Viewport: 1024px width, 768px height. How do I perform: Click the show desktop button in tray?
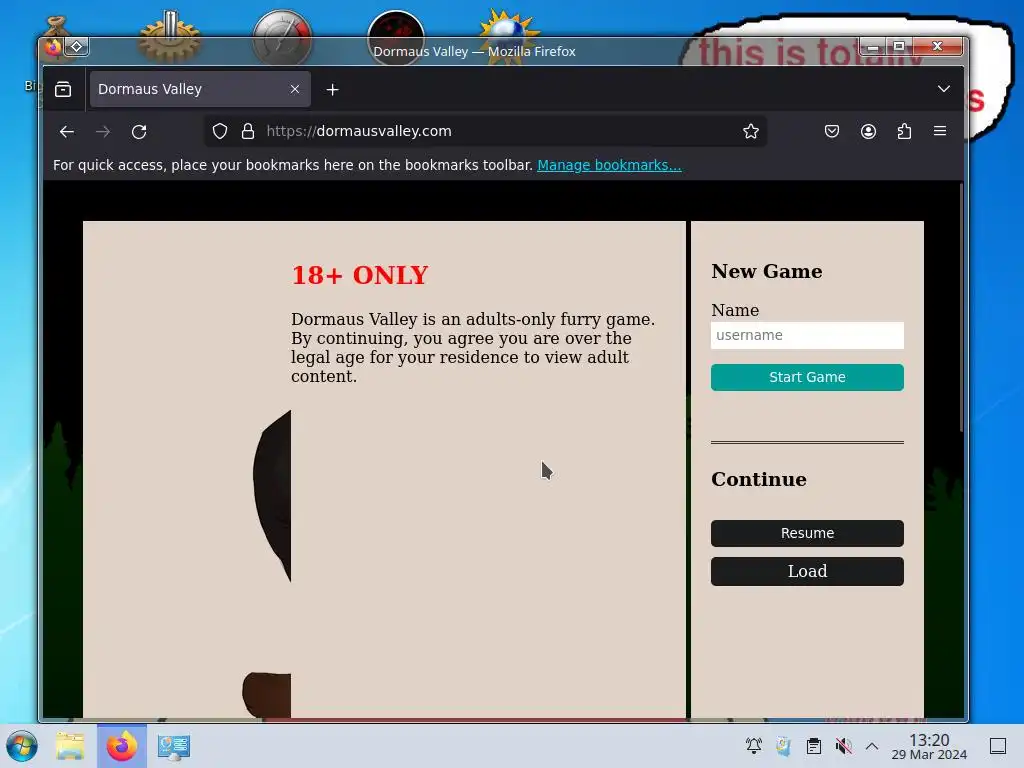998,746
